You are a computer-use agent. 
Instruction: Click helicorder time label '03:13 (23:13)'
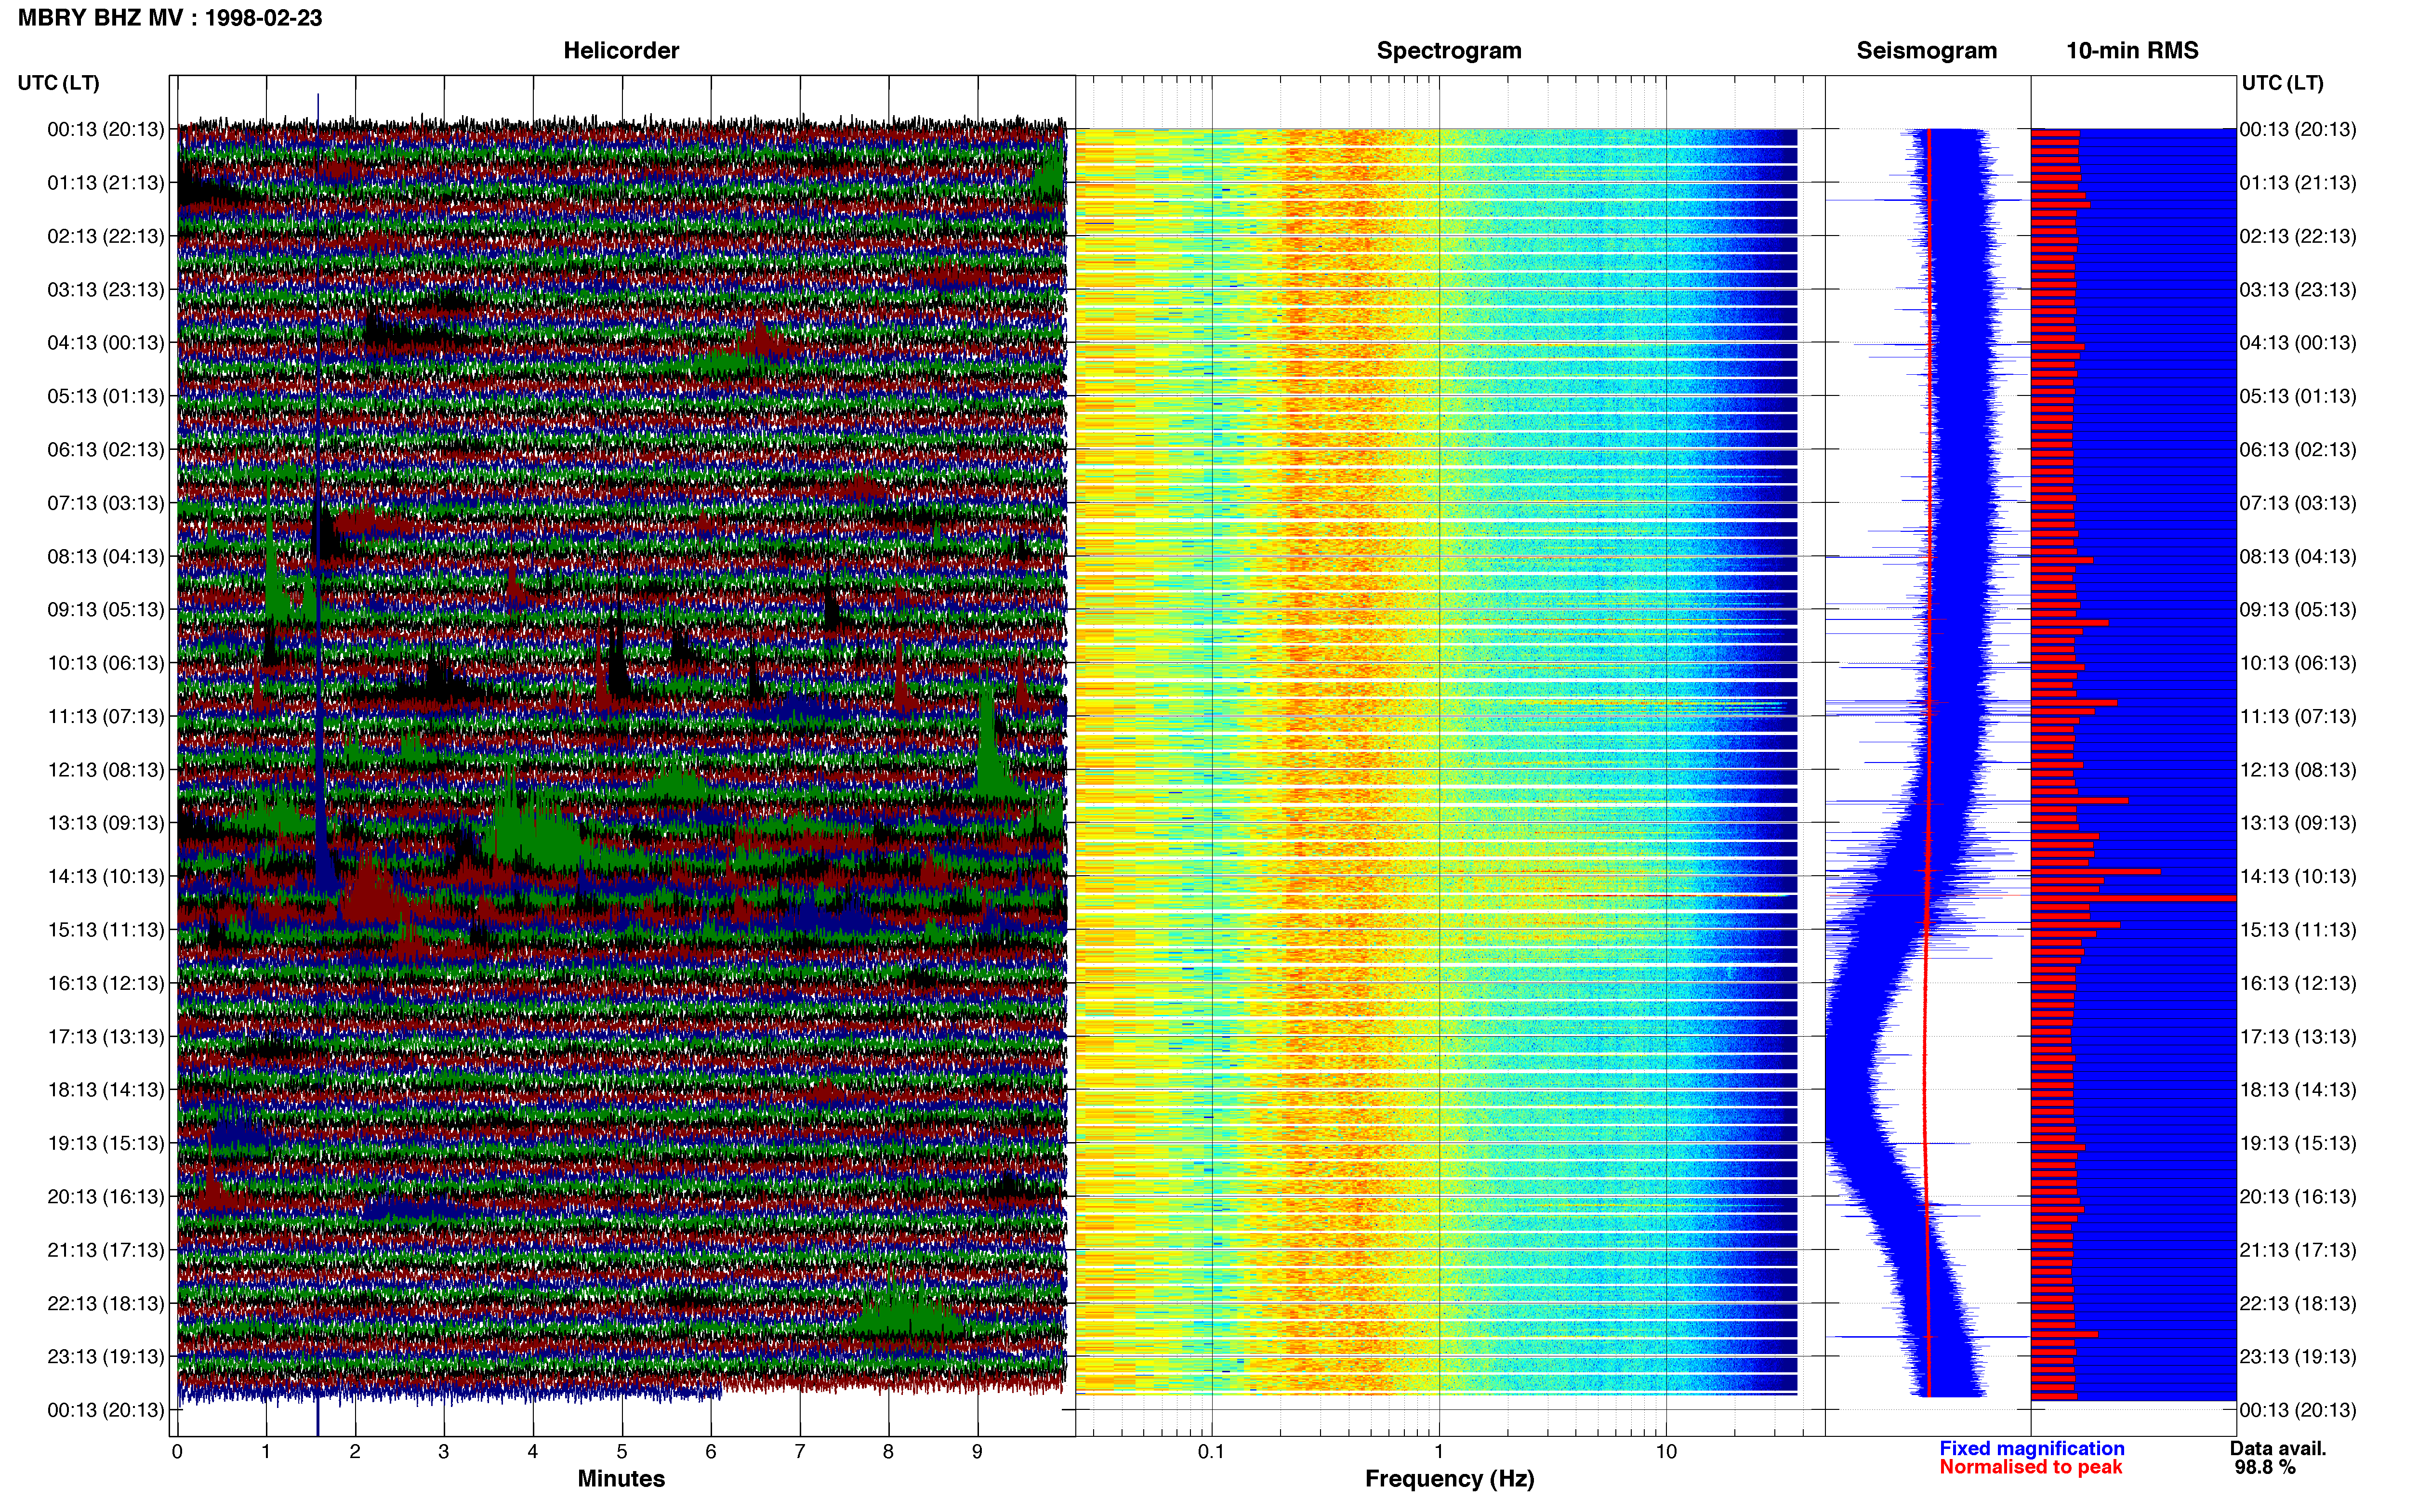pos(105,290)
